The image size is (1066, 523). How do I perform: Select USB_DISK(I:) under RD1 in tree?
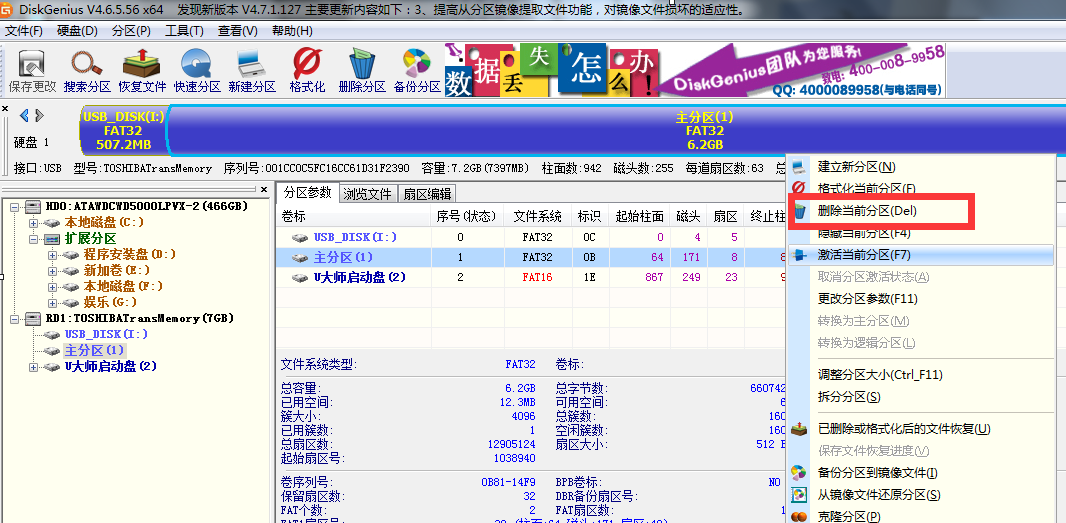coord(106,334)
